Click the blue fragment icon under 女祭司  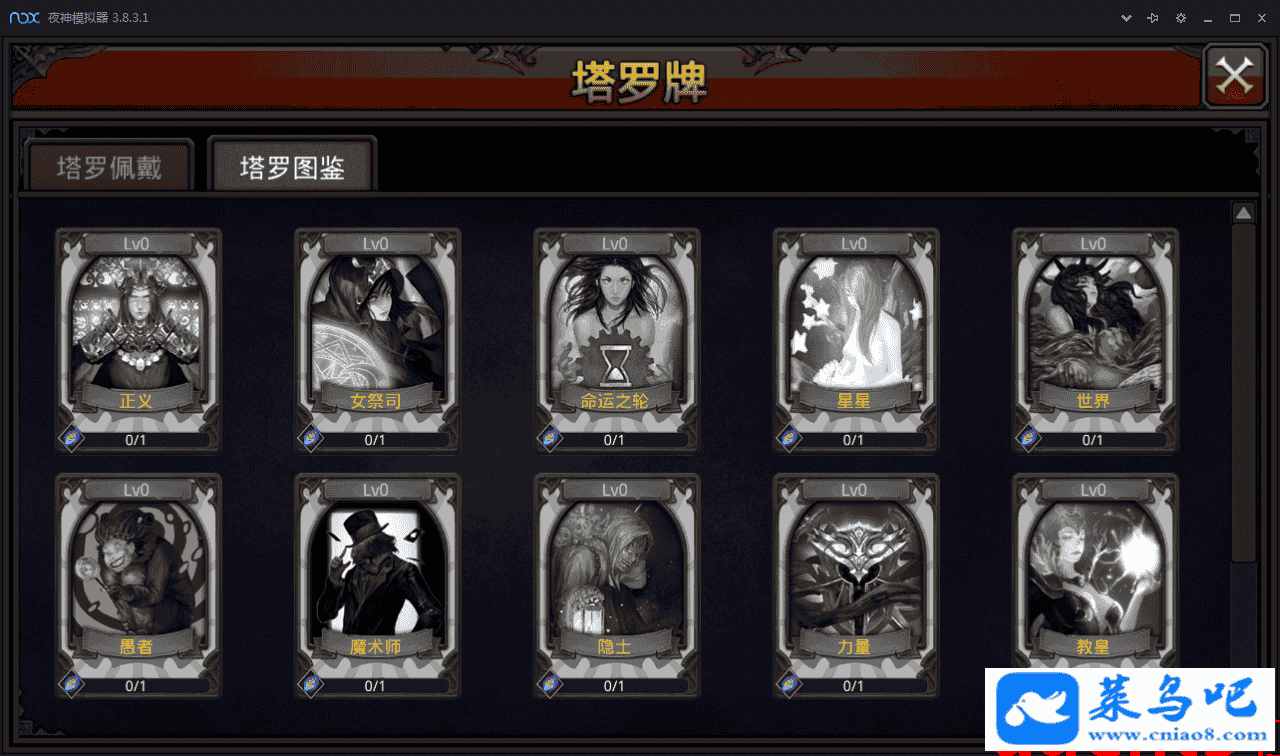pos(311,438)
